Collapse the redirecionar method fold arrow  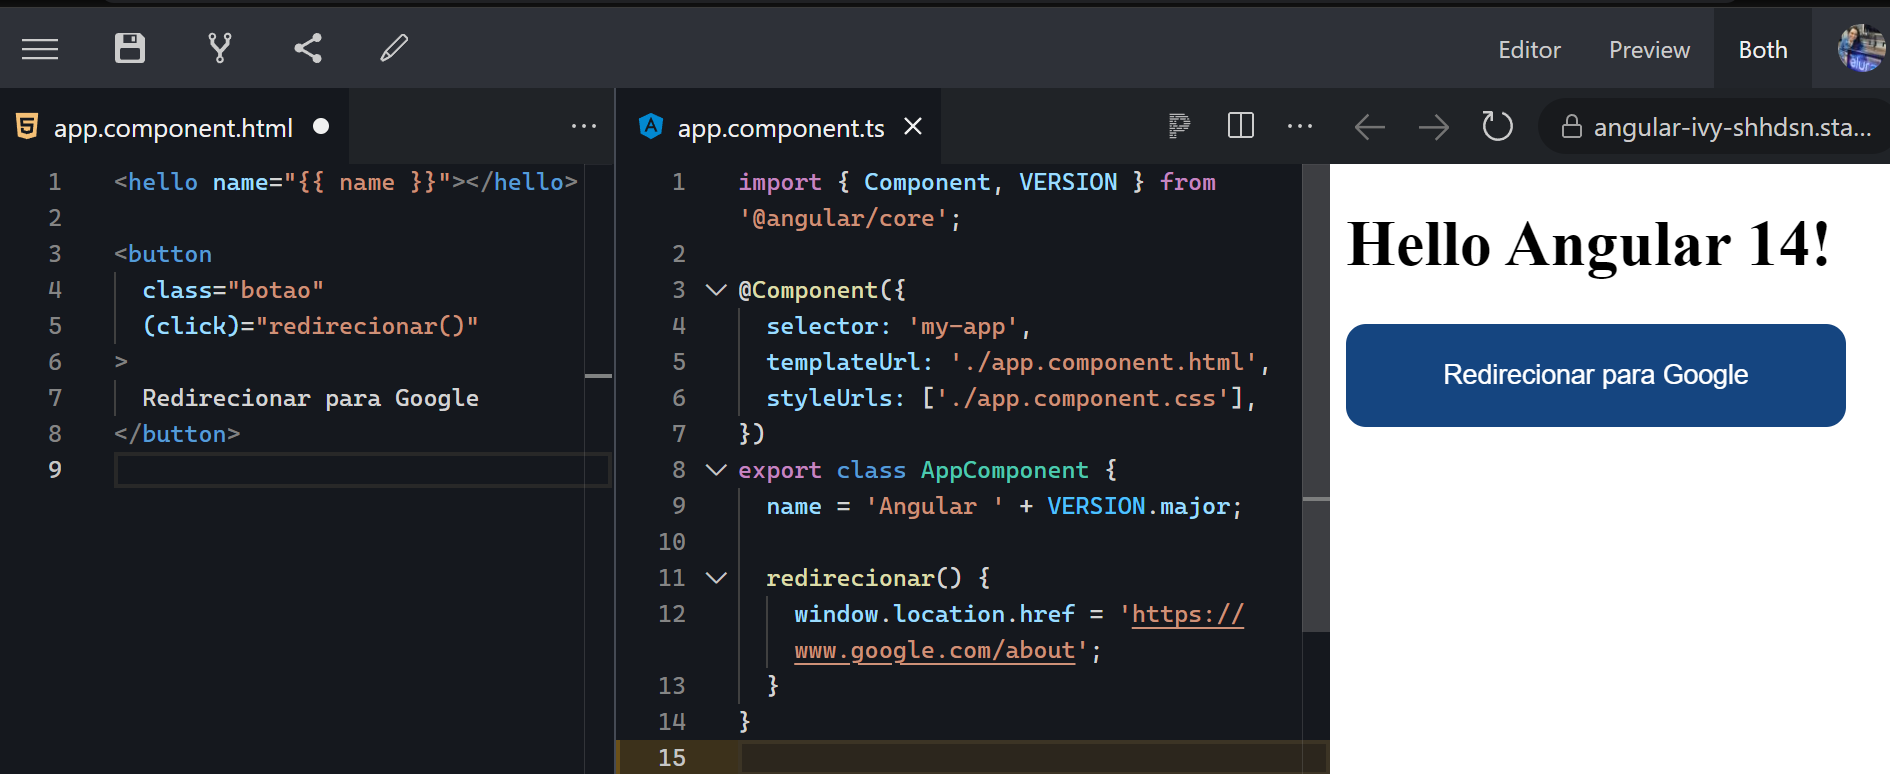click(x=716, y=578)
